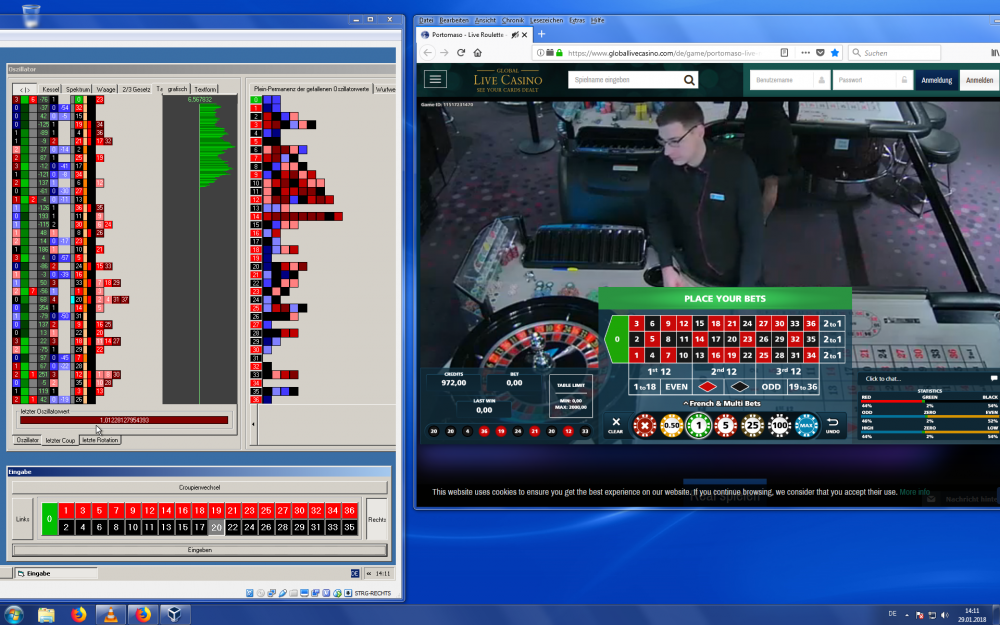This screenshot has height=625, width=1000.
Task: Open the Pocket save icon
Action: coord(820,53)
